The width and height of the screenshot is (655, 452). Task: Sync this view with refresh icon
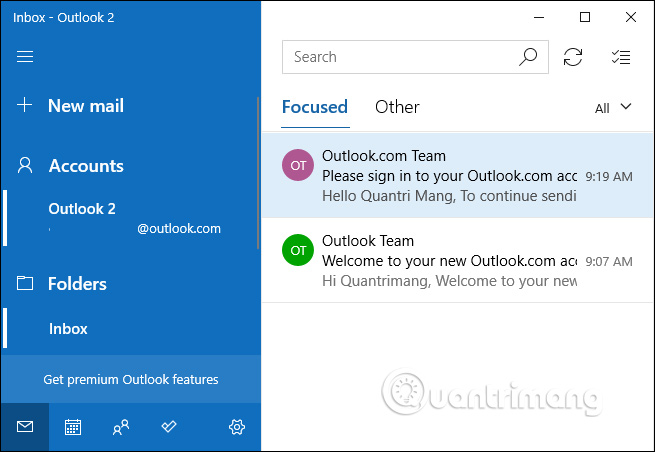[x=573, y=57]
